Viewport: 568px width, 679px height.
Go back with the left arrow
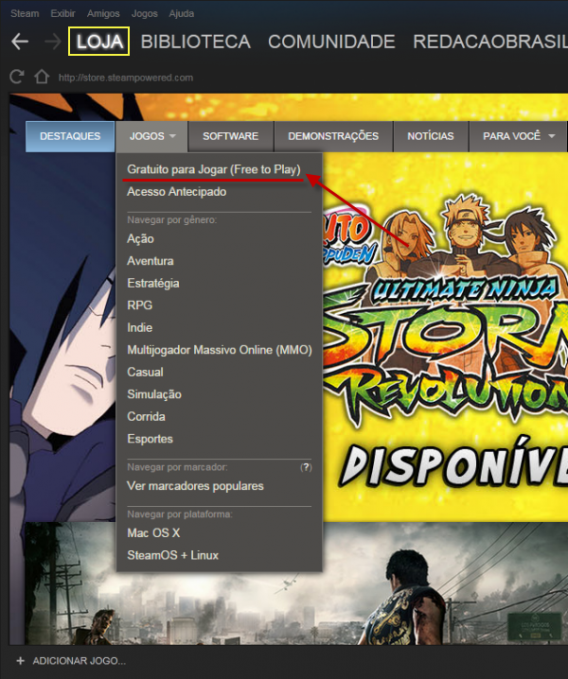coord(20,42)
